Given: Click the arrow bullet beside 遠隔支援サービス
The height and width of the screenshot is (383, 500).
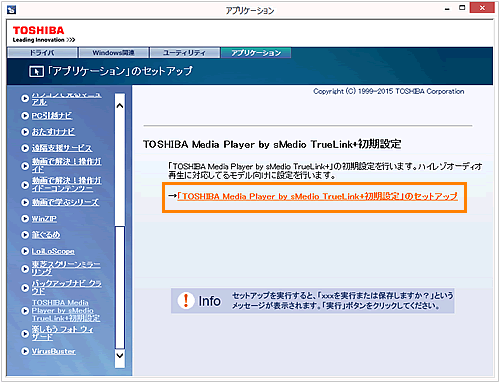Looking at the screenshot, I should click(25, 148).
